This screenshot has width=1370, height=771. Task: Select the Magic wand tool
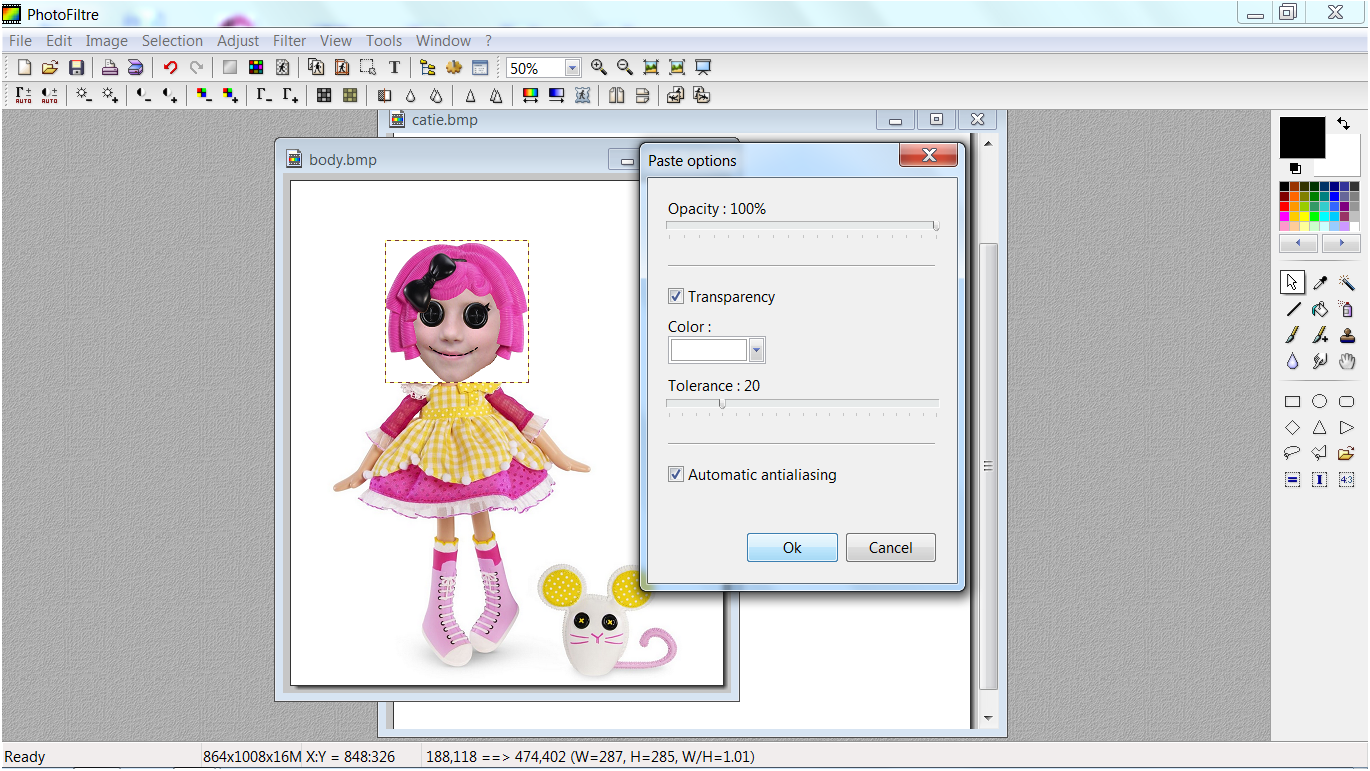[1347, 283]
